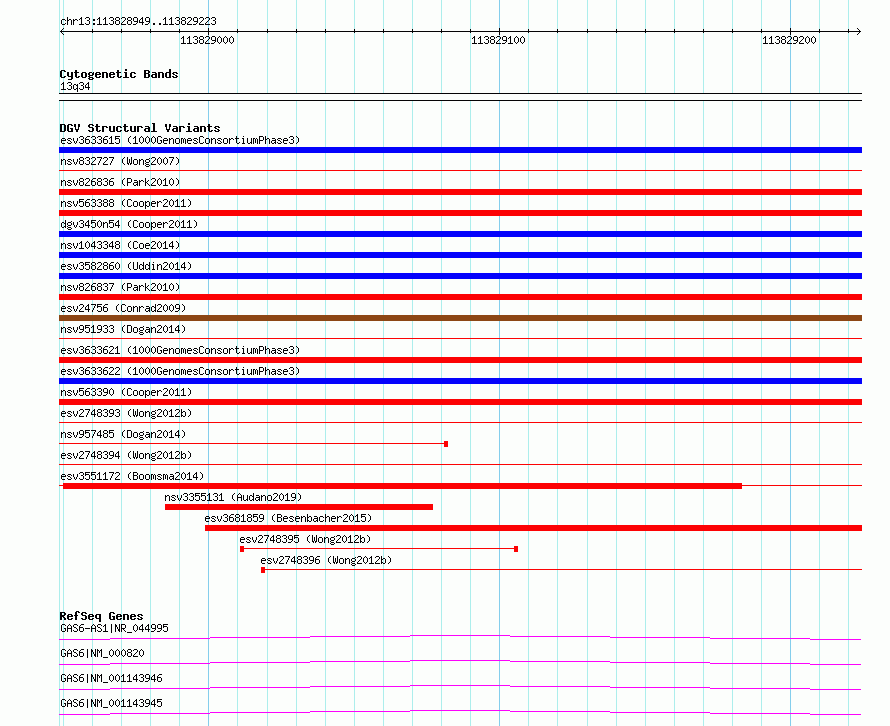
Task: Click the esv2748394 (Wong2012b) label
Action: [x=126, y=455]
